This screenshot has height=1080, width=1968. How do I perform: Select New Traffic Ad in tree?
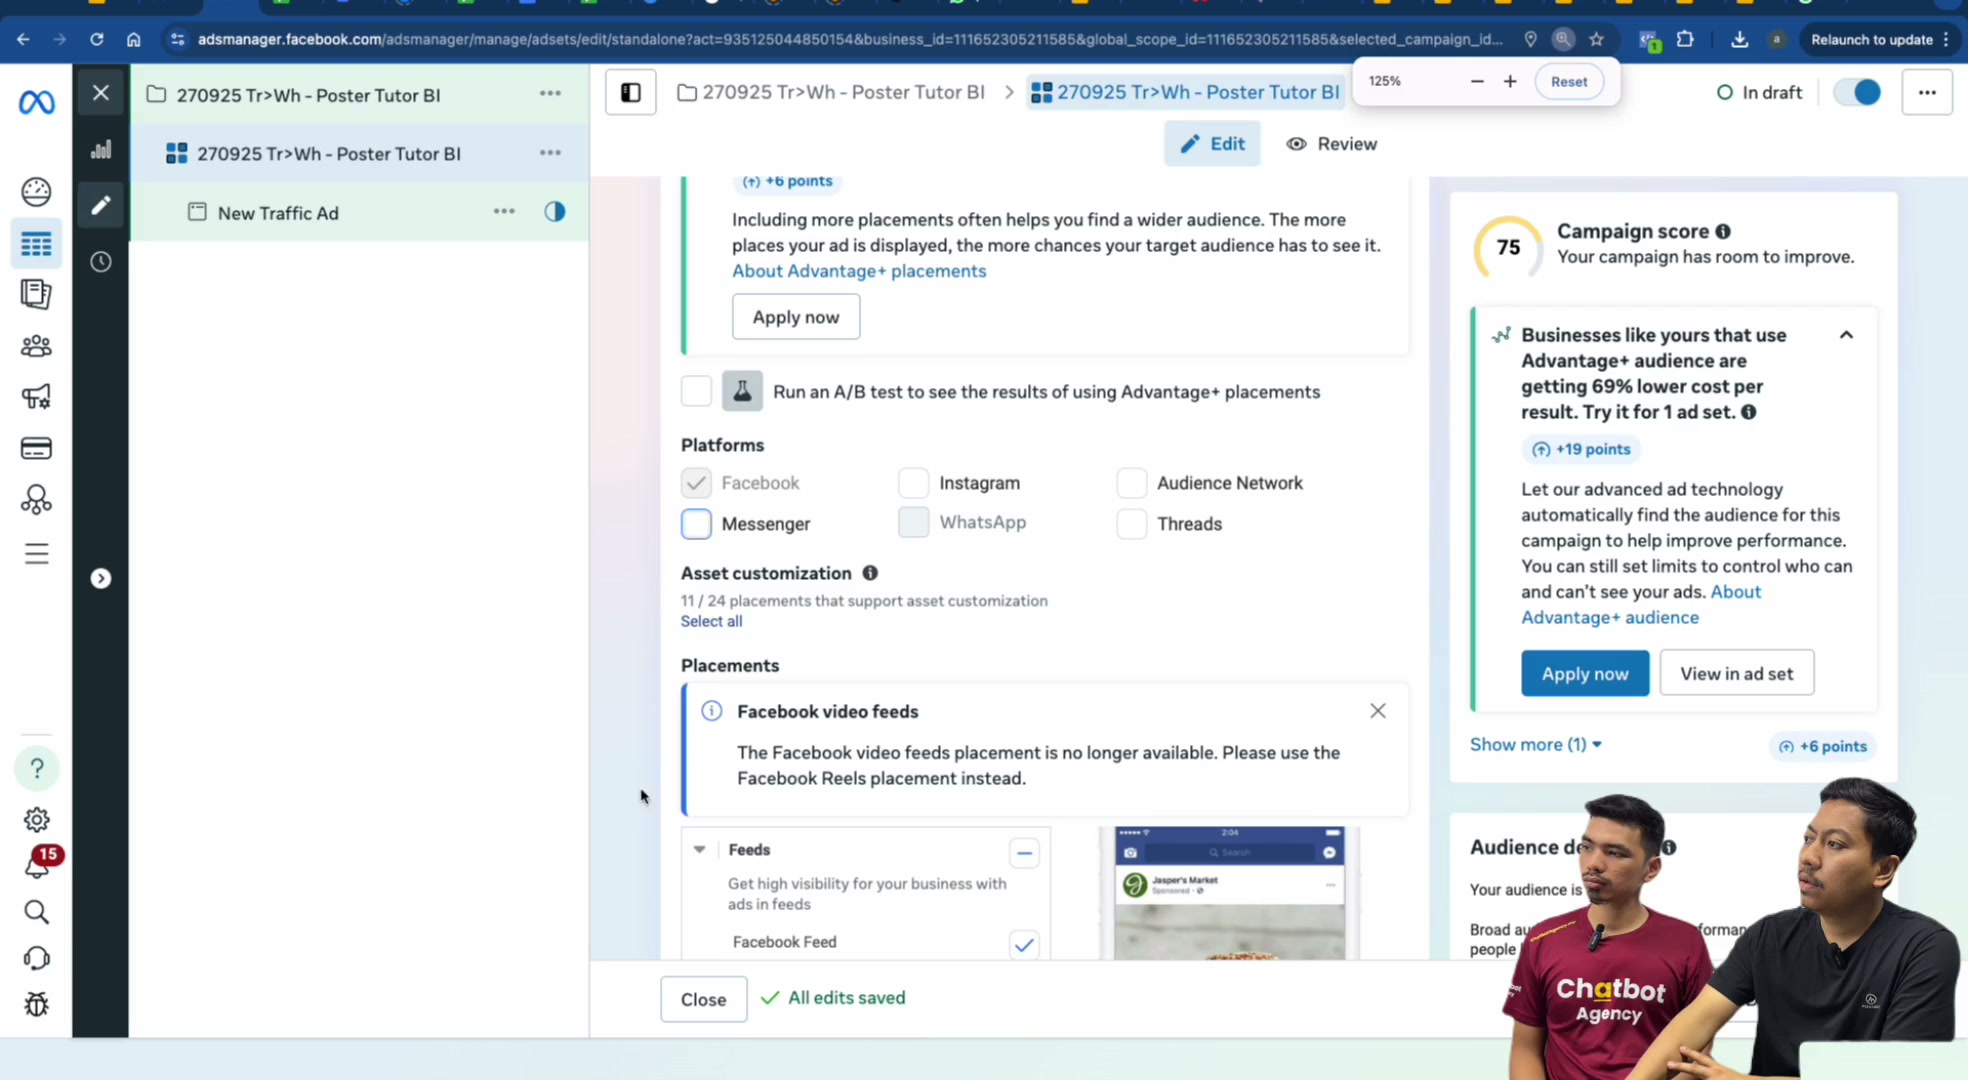click(278, 213)
